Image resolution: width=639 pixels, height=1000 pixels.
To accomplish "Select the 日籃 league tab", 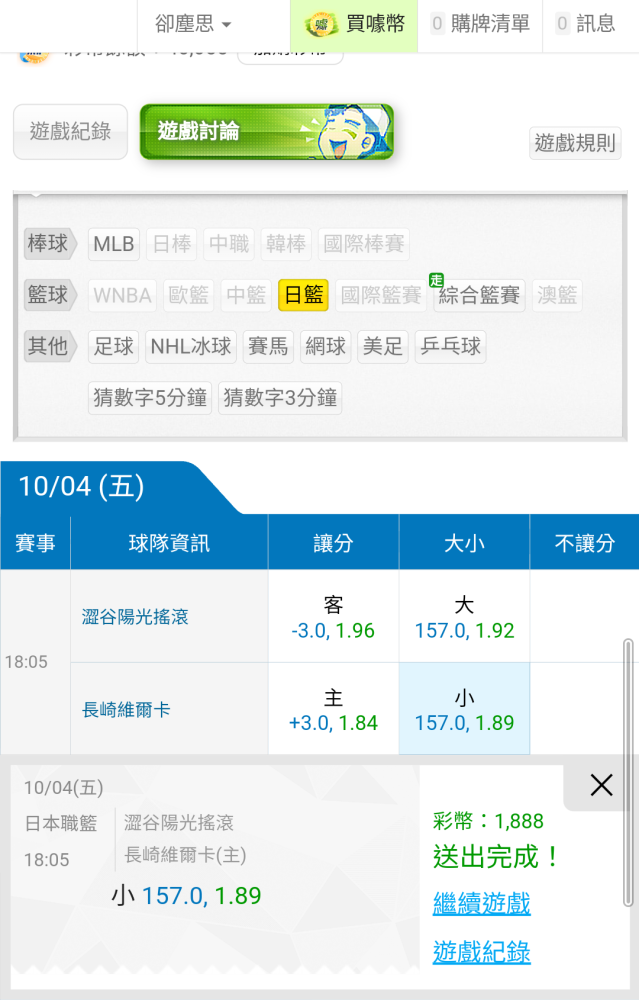I will pos(303,295).
